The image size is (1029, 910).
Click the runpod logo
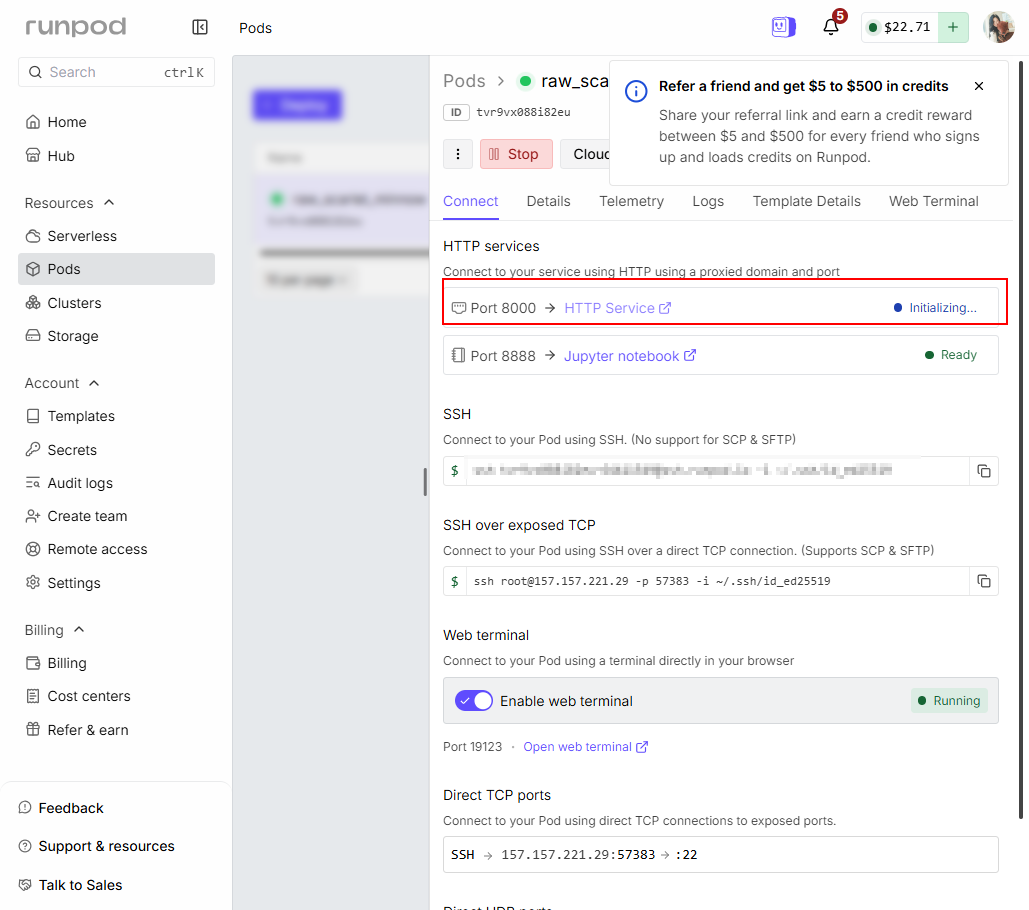tap(75, 27)
